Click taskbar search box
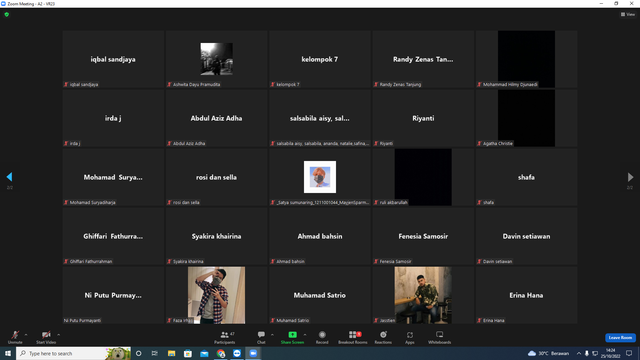 [73, 353]
